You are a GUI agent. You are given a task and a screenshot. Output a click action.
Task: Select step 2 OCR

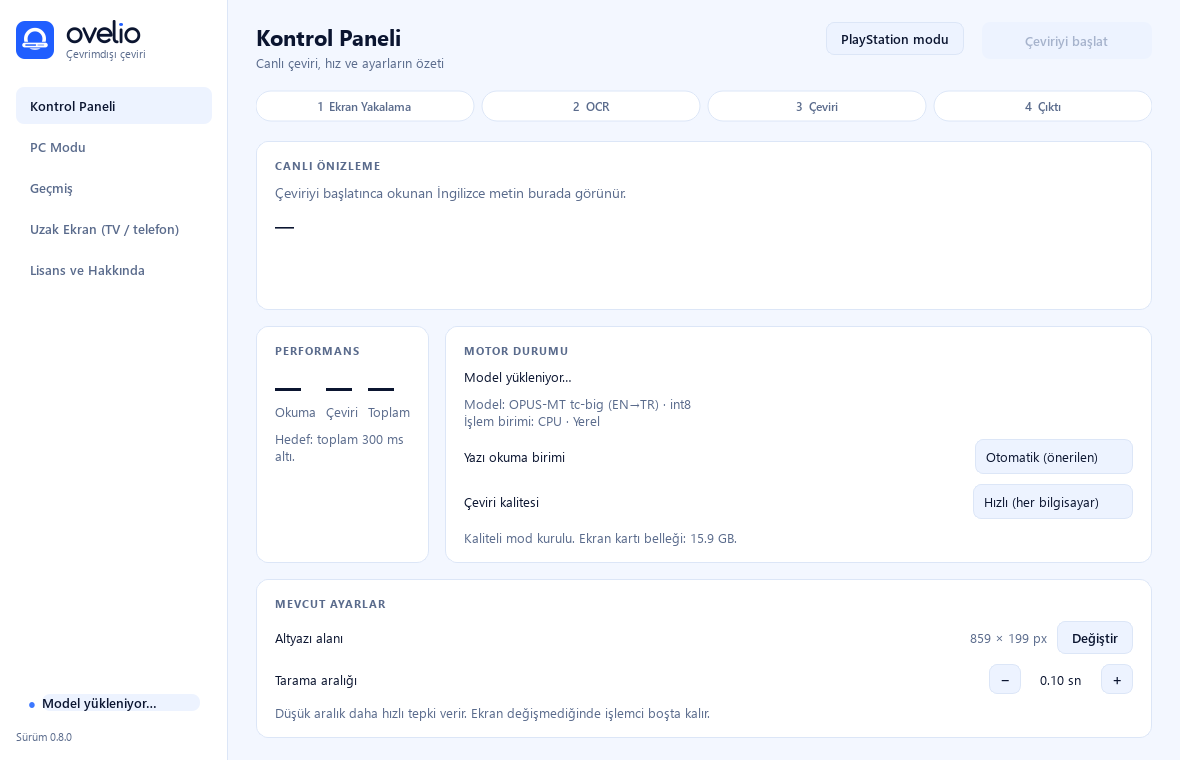coord(591,107)
